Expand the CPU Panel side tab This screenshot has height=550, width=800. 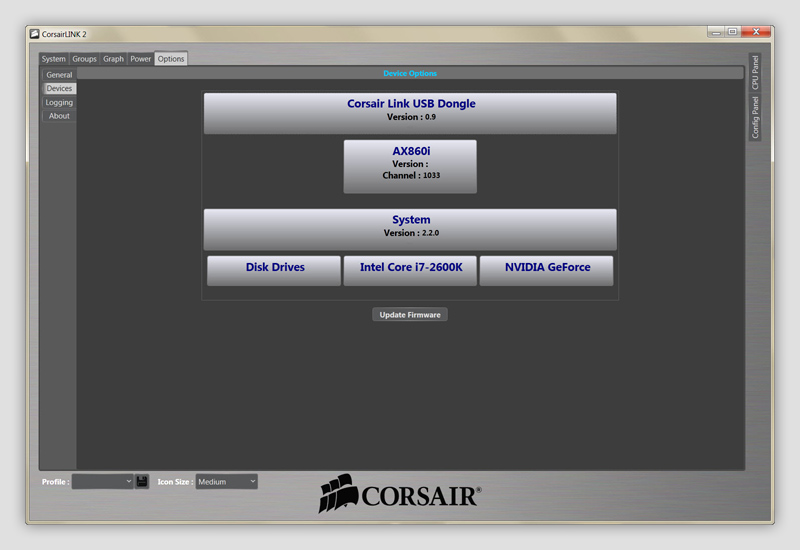pos(755,72)
